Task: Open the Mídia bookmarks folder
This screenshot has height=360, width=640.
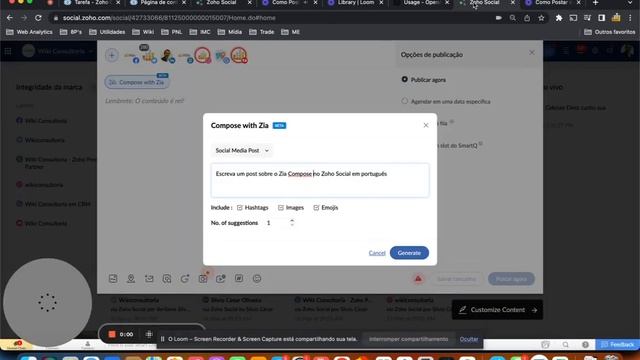Action: (x=229, y=32)
